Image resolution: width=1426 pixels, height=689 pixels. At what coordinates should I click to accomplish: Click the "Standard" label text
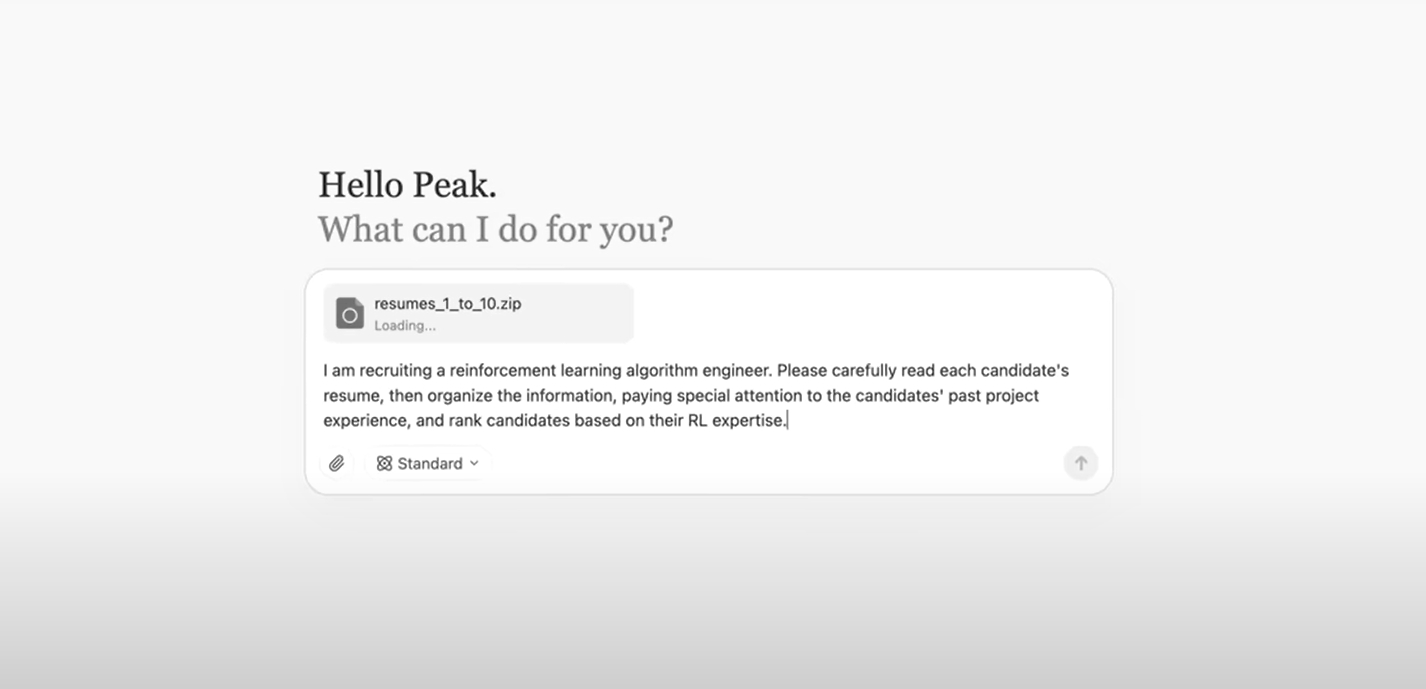pos(430,464)
